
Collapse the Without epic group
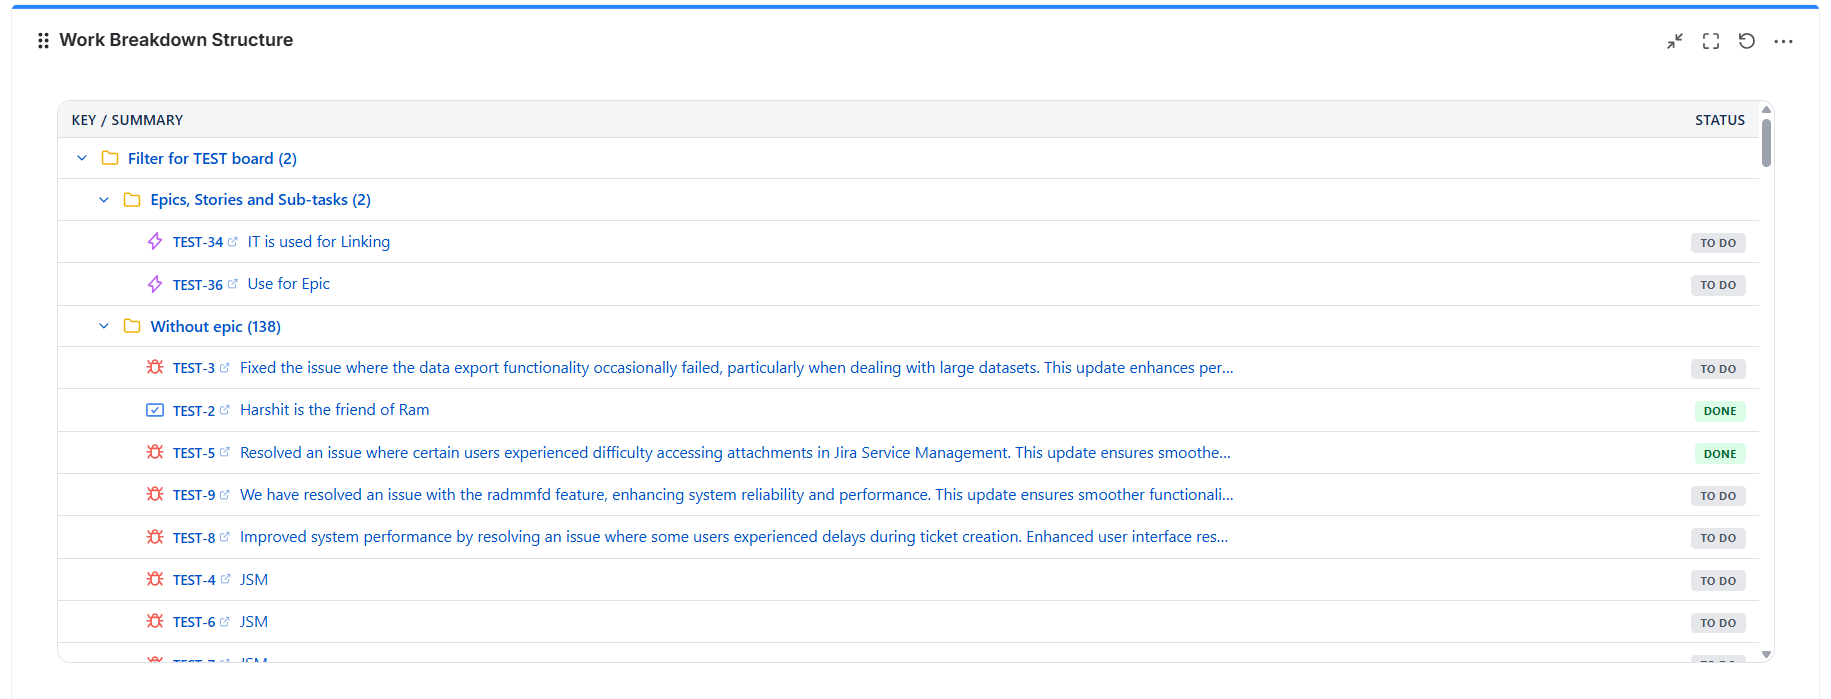104,326
